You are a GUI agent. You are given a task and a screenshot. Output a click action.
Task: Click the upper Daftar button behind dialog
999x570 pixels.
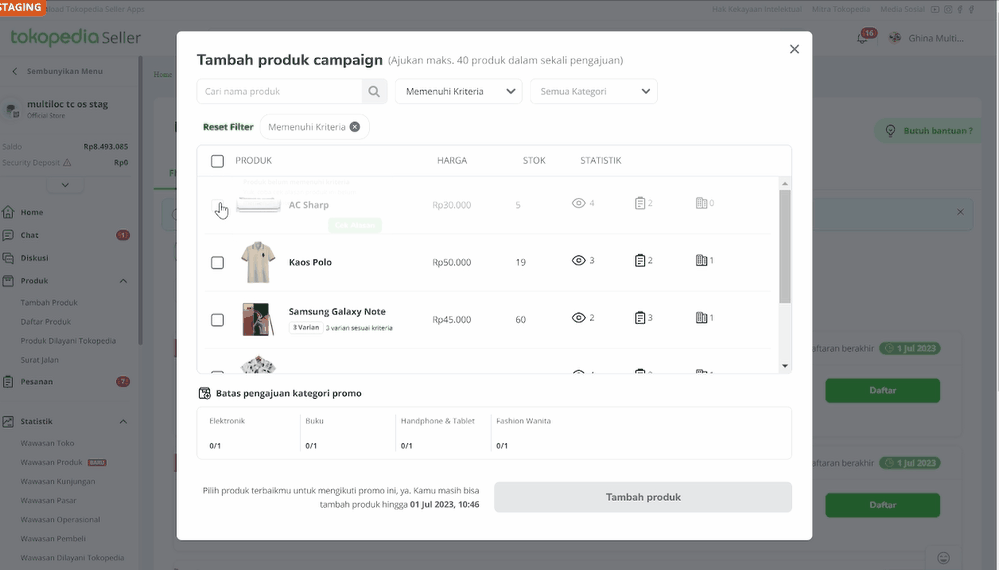click(882, 390)
